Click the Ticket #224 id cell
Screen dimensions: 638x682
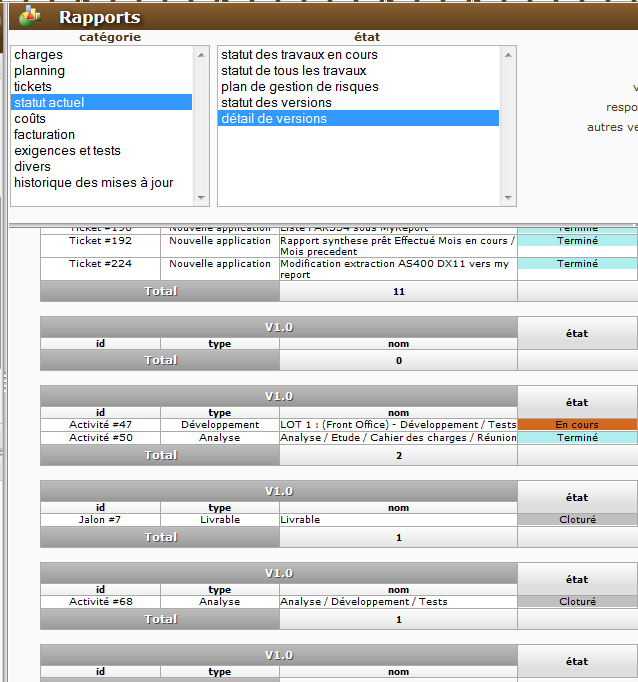pos(100,264)
